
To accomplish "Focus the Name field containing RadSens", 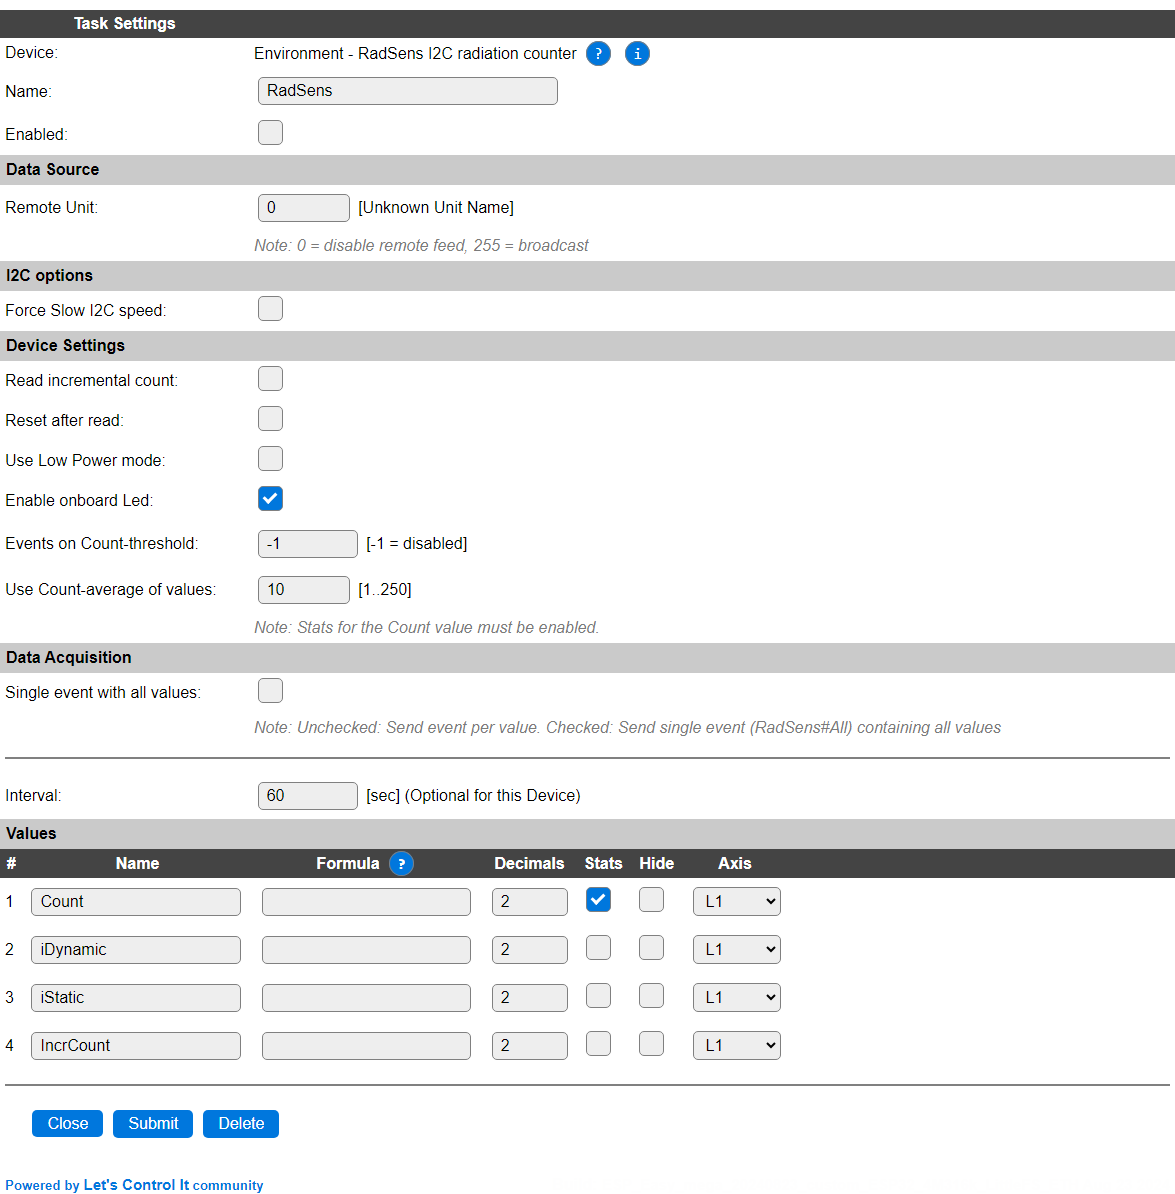I will pyautogui.click(x=408, y=91).
